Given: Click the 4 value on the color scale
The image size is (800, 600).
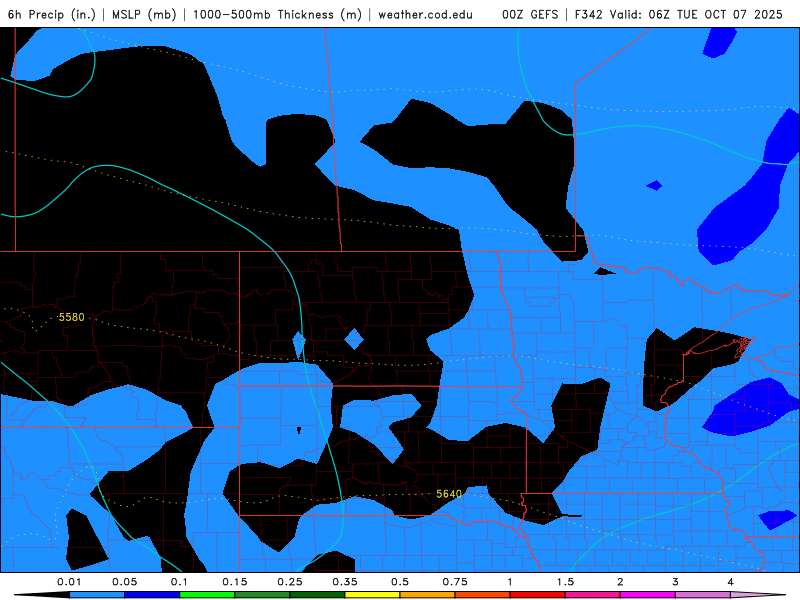Looking at the screenshot, I should pos(731,582).
